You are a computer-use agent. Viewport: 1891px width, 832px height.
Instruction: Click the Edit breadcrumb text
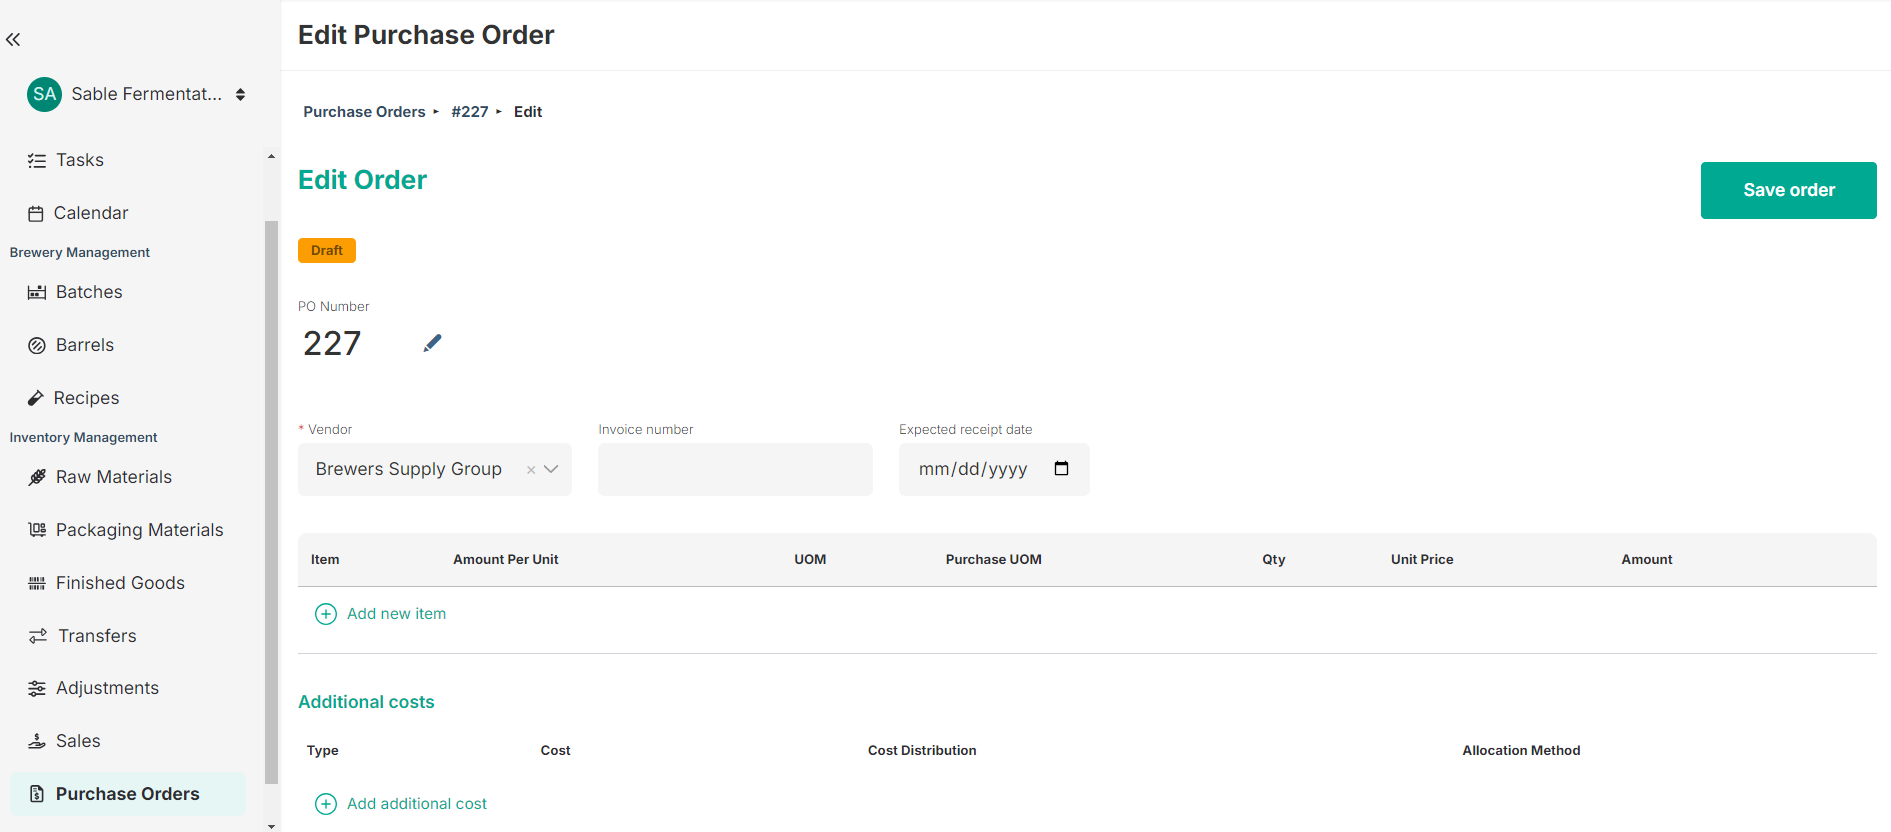coord(528,112)
